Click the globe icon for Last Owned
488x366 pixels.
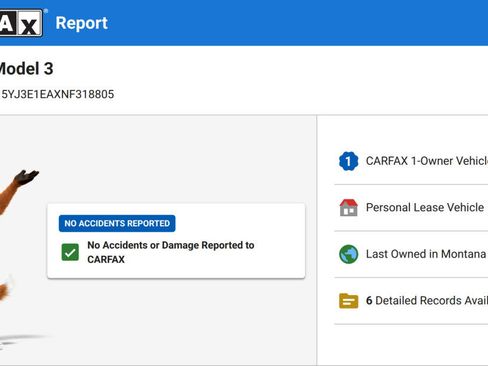point(348,254)
